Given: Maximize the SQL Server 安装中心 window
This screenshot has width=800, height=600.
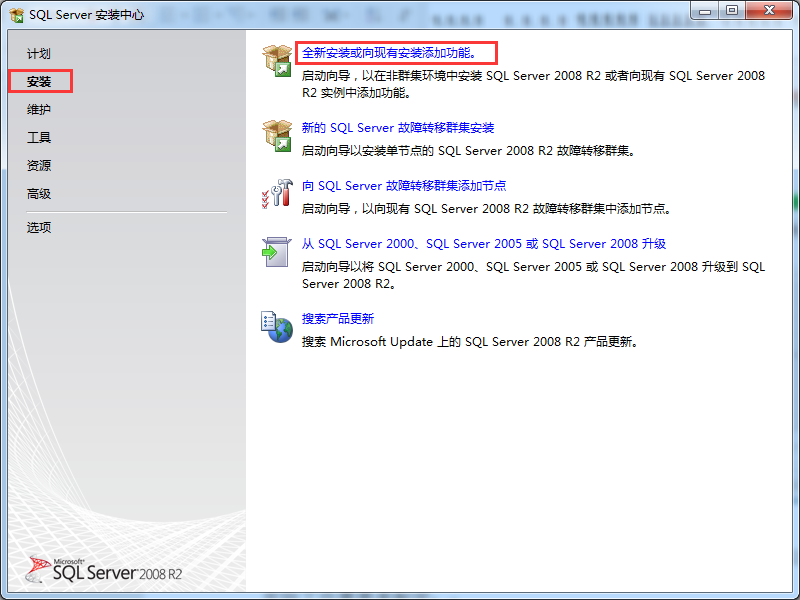Looking at the screenshot, I should pos(732,11).
